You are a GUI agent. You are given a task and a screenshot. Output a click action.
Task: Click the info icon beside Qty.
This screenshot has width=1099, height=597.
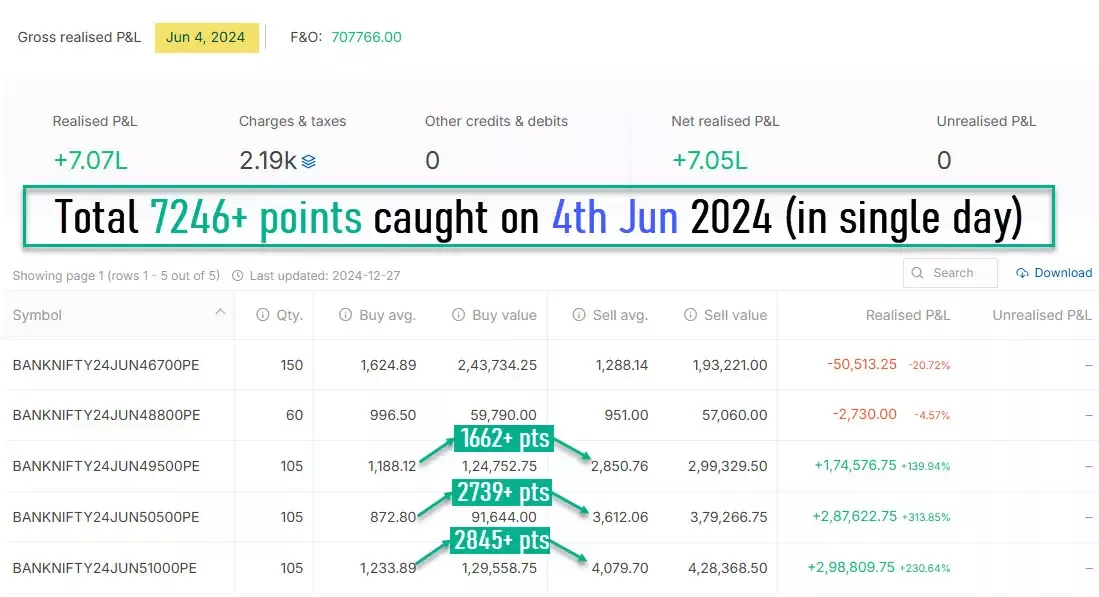(263, 315)
